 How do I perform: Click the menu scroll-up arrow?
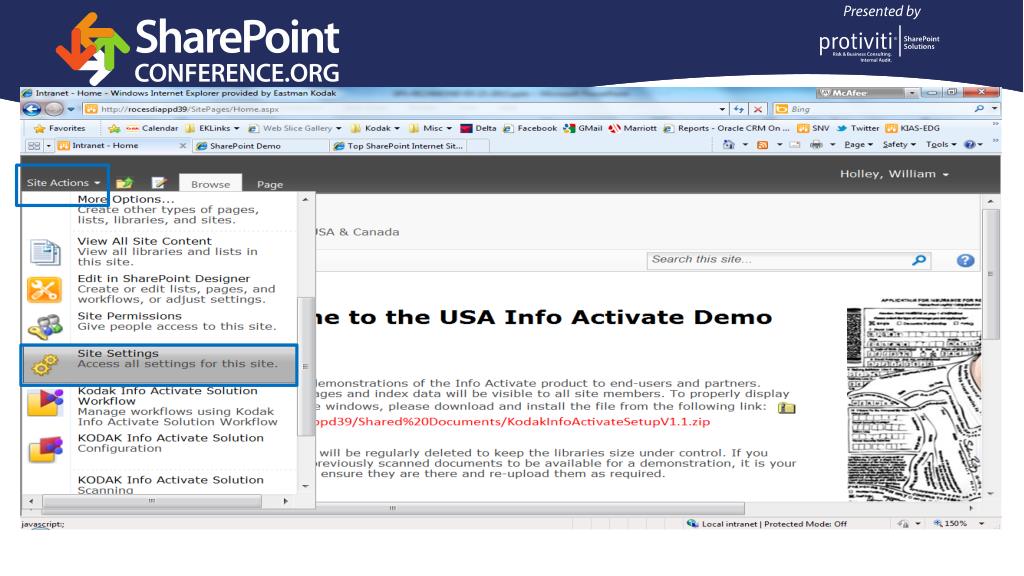[305, 199]
